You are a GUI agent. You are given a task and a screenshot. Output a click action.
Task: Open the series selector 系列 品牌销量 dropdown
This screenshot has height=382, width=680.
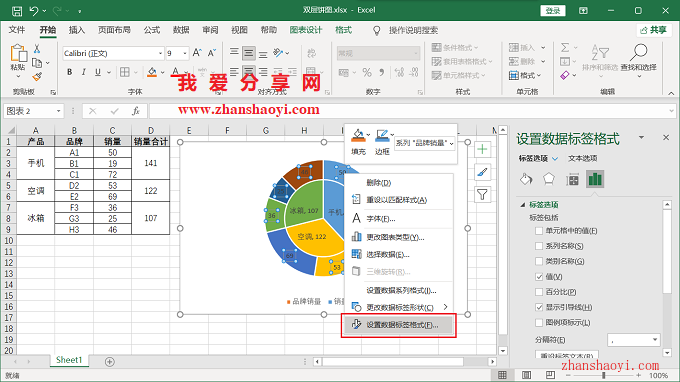451,143
